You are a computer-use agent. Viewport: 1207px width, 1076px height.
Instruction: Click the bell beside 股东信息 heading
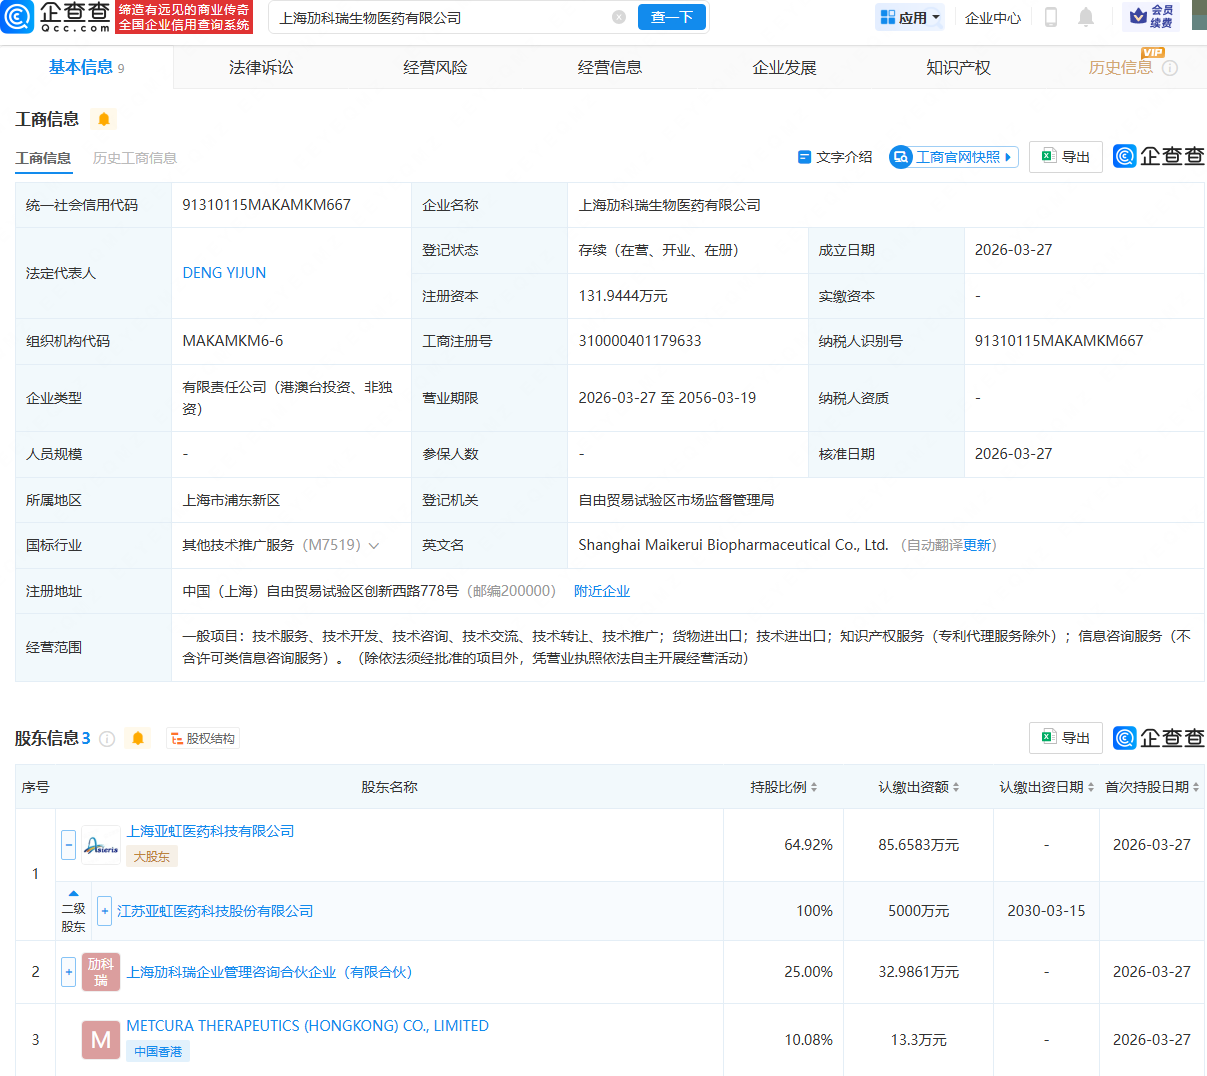(138, 738)
